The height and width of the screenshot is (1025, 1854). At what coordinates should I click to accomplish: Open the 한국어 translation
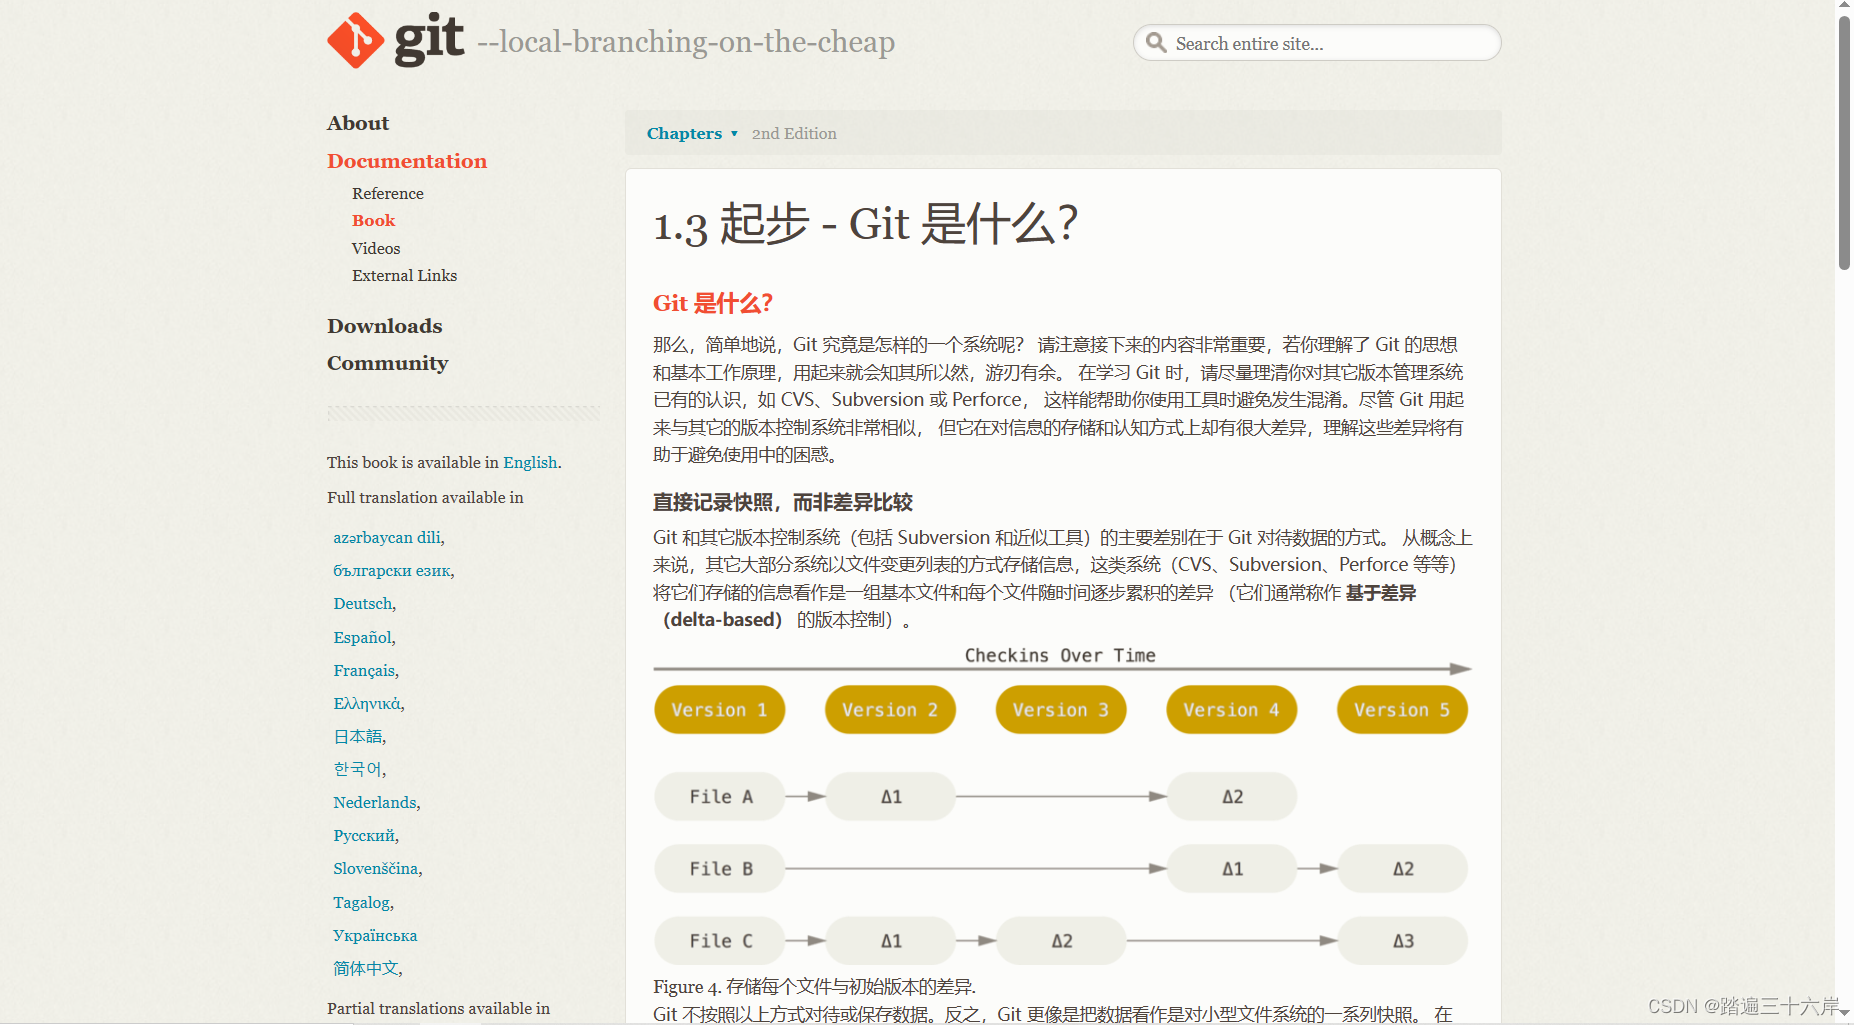point(358,769)
